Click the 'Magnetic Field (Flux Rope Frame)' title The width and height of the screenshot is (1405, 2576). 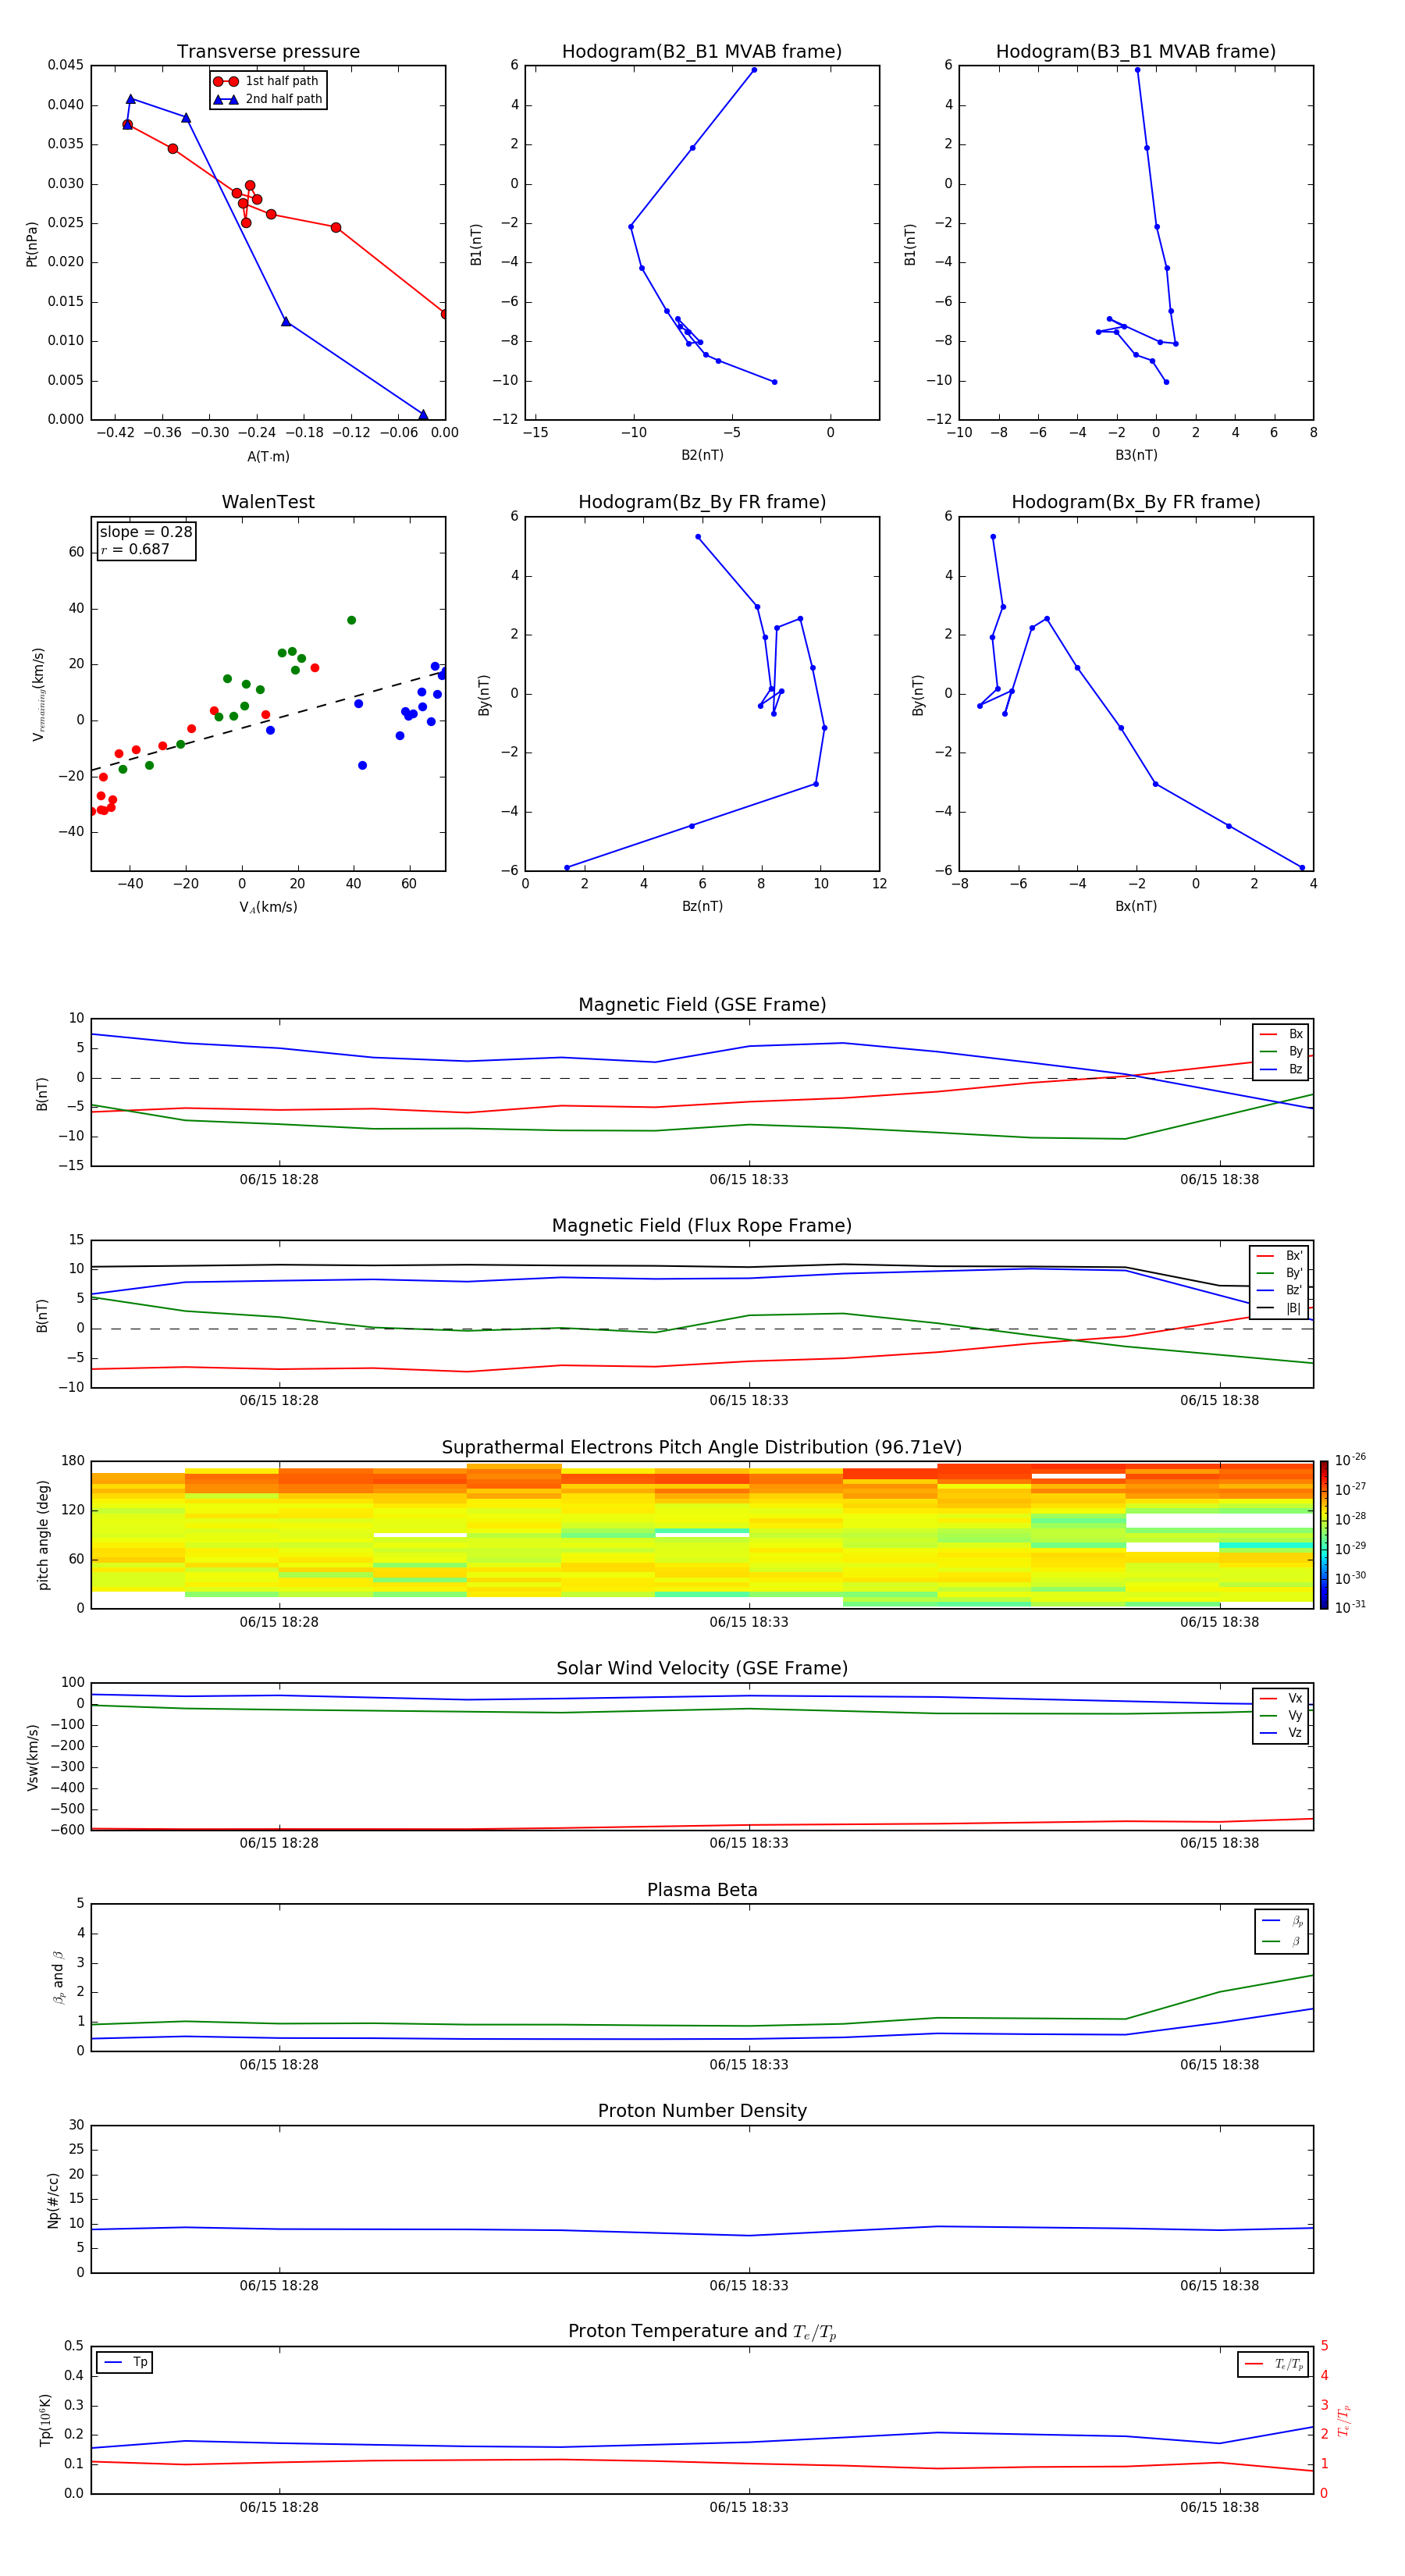click(x=702, y=1226)
